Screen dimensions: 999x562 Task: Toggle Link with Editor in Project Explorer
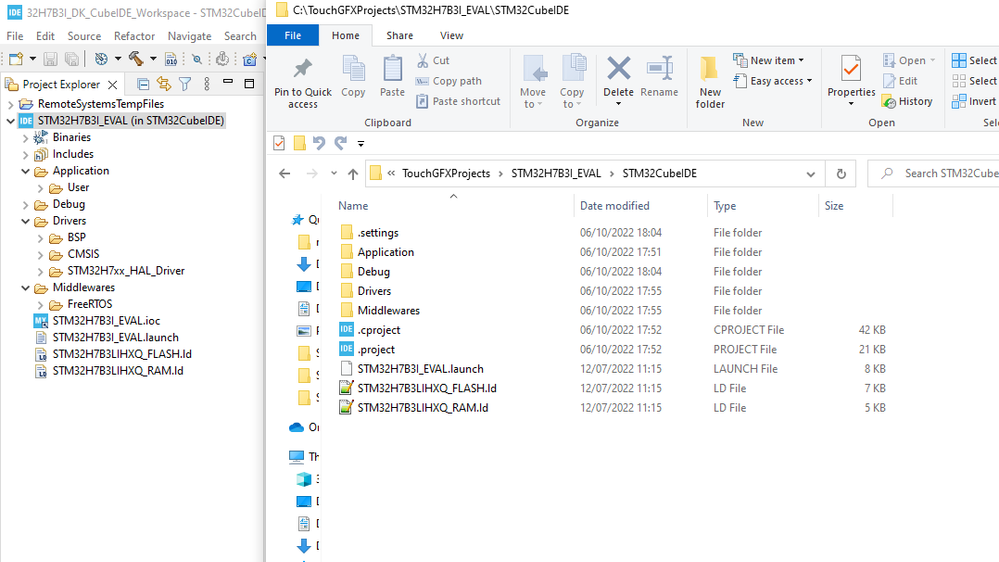(x=164, y=84)
